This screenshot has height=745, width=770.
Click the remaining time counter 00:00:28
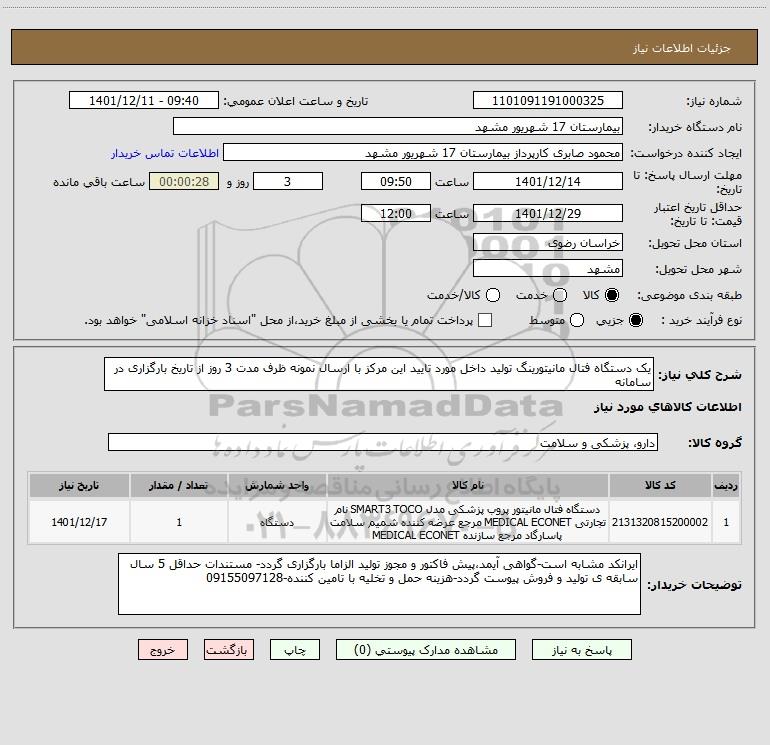(184, 181)
